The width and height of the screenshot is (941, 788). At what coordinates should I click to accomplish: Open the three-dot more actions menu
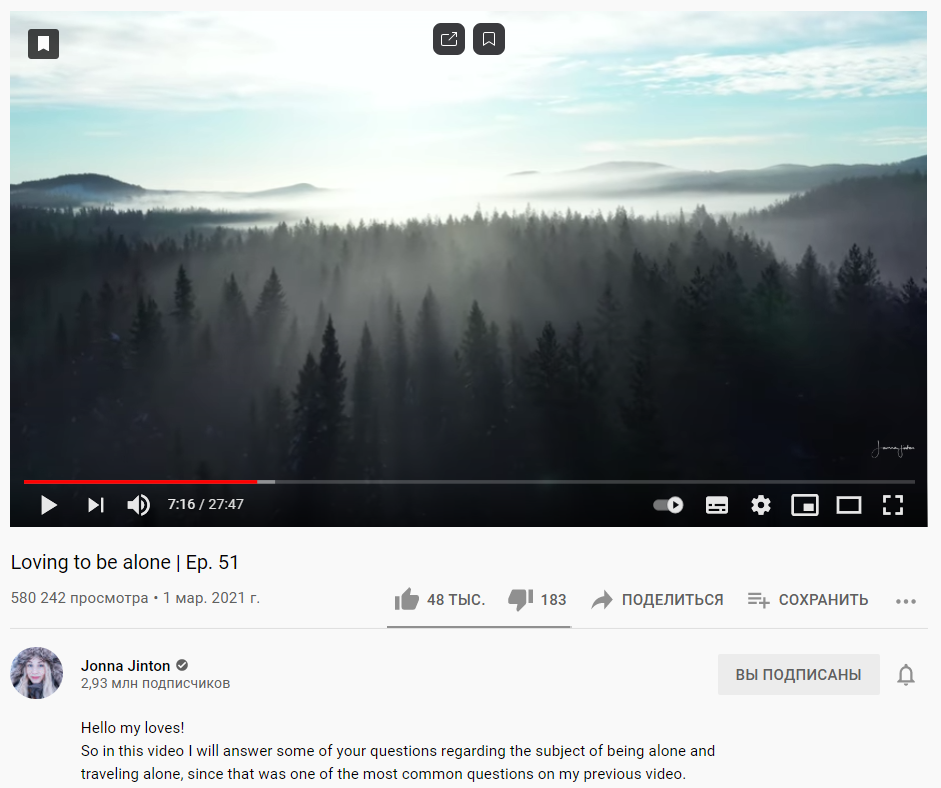click(x=906, y=601)
